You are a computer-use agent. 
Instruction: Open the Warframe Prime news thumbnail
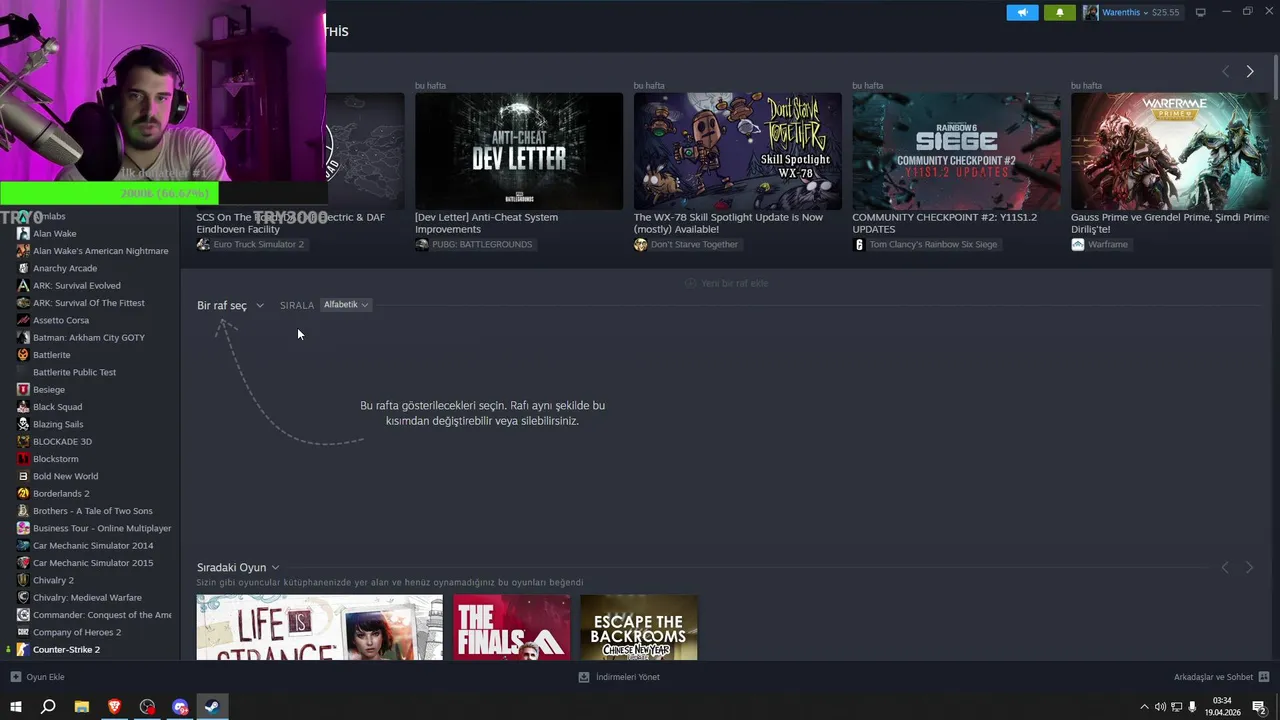pyautogui.click(x=1171, y=151)
